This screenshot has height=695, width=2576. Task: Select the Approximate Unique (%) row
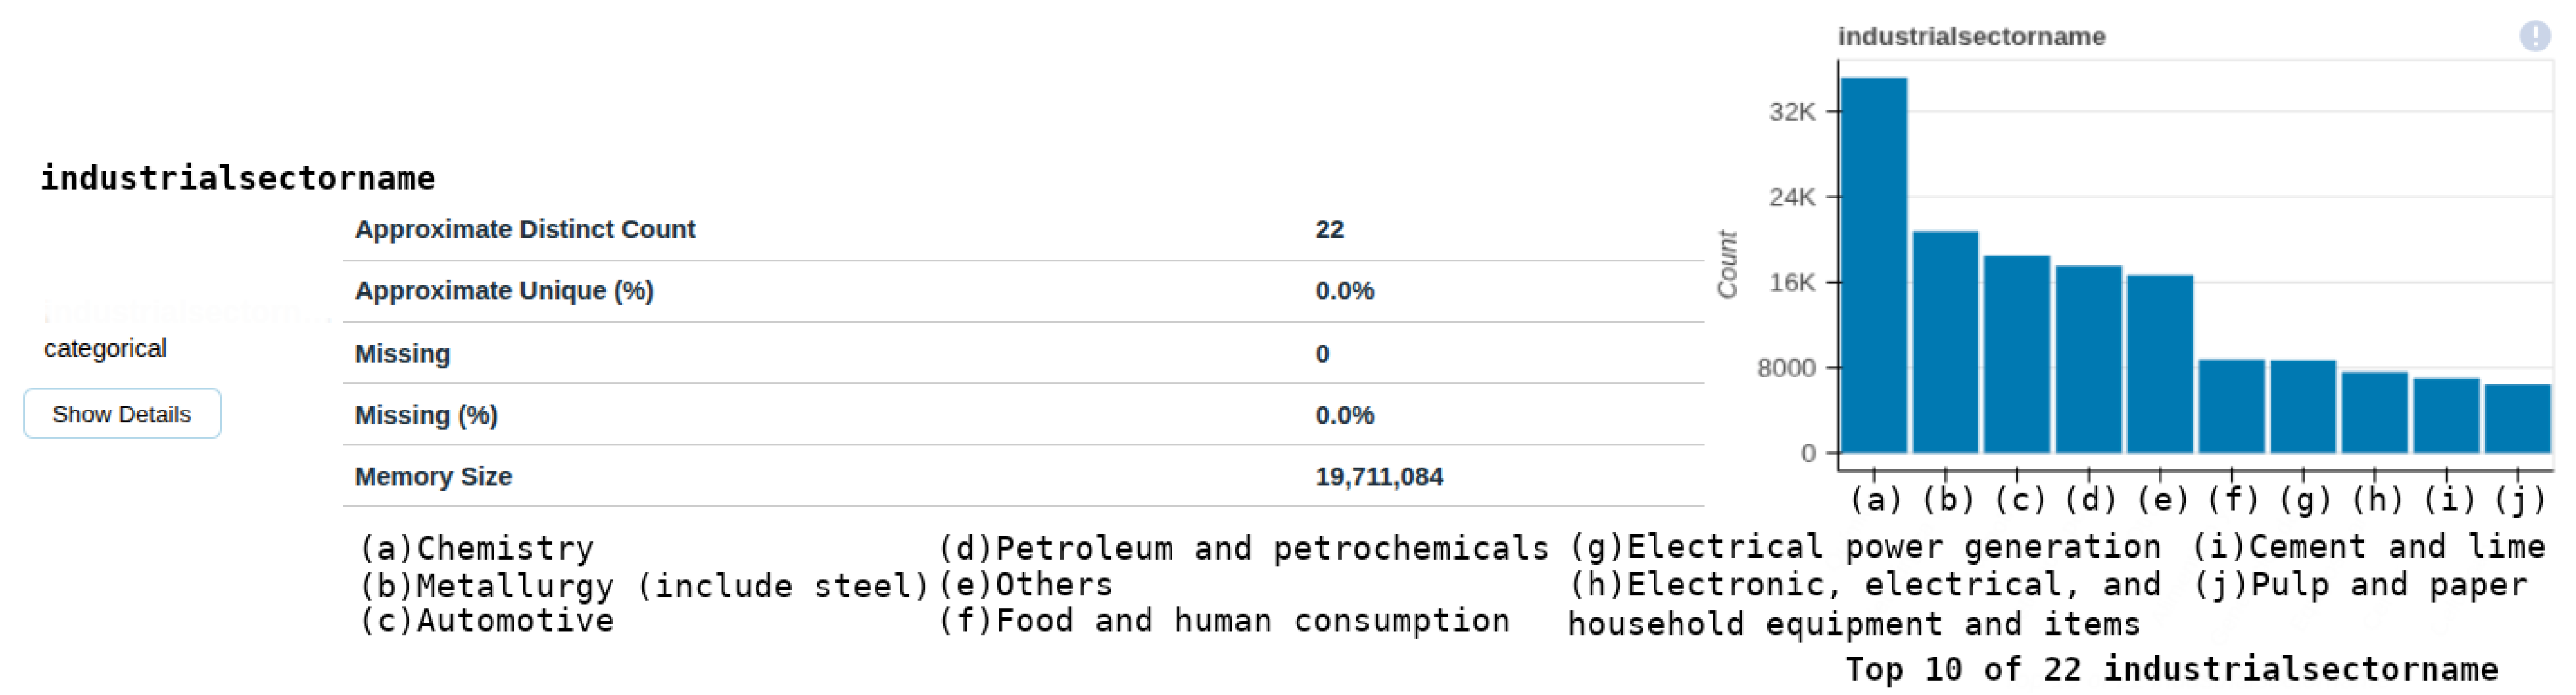click(504, 291)
